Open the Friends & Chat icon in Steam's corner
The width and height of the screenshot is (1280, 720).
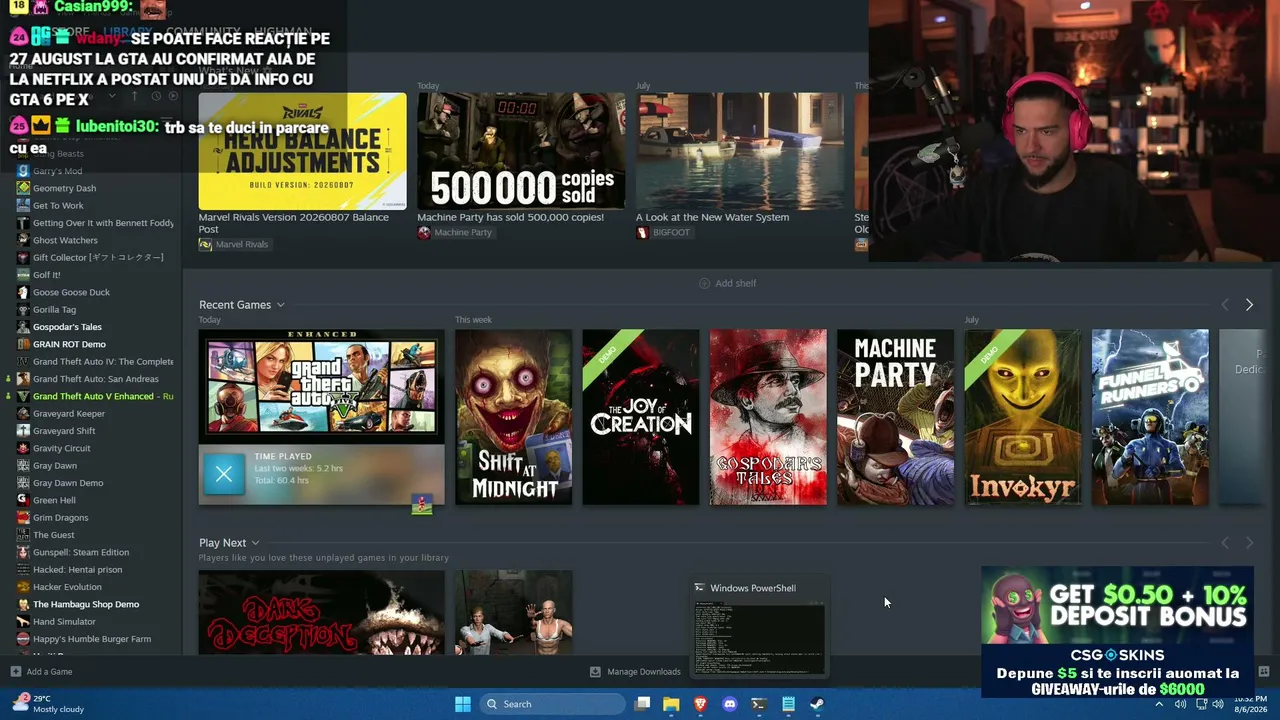(x=1263, y=672)
